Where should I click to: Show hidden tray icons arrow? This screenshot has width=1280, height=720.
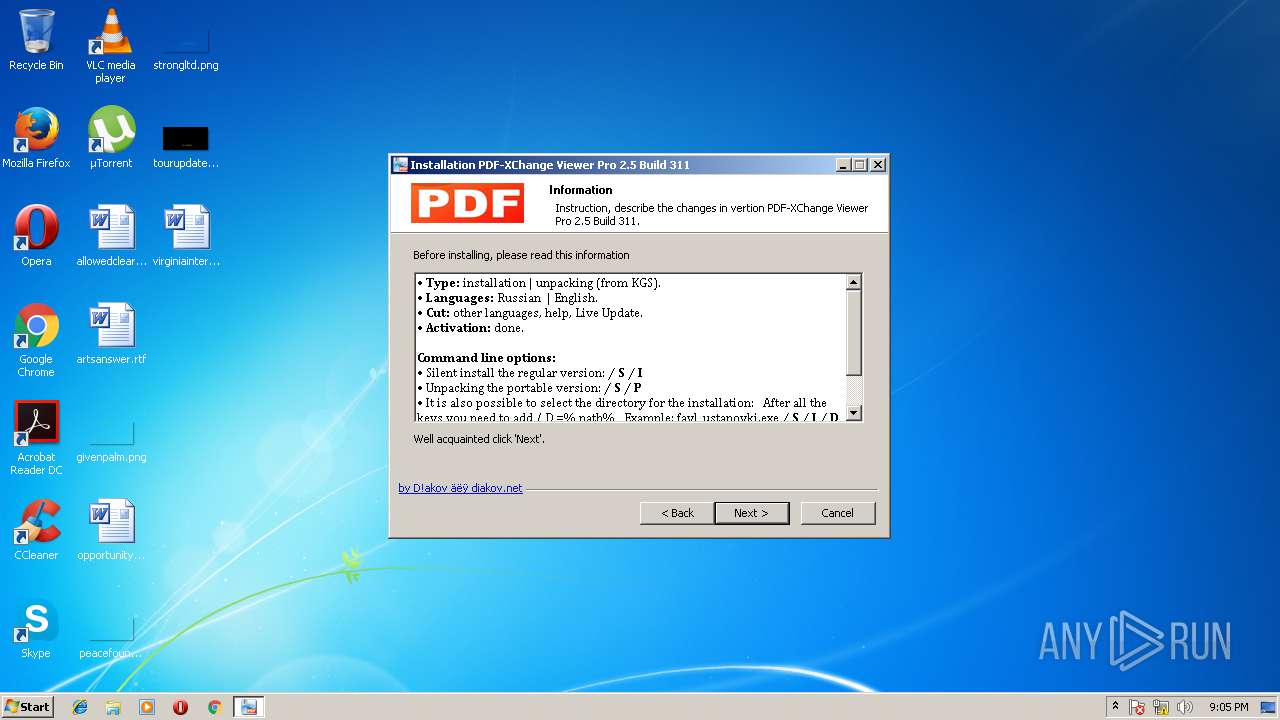pyautogui.click(x=1116, y=707)
